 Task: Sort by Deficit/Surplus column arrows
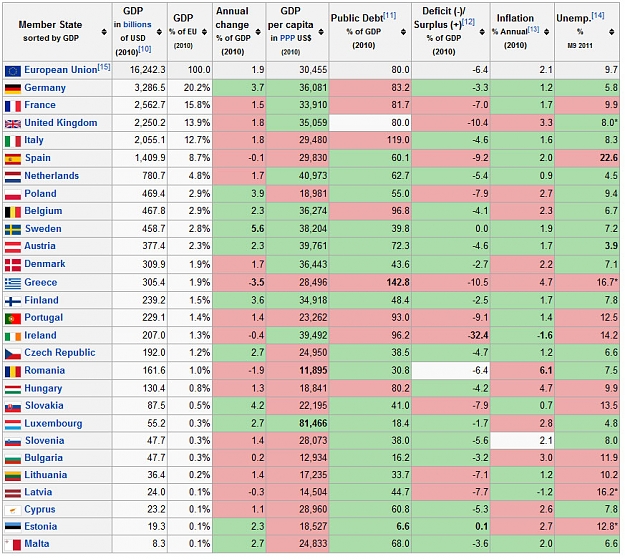coord(482,32)
